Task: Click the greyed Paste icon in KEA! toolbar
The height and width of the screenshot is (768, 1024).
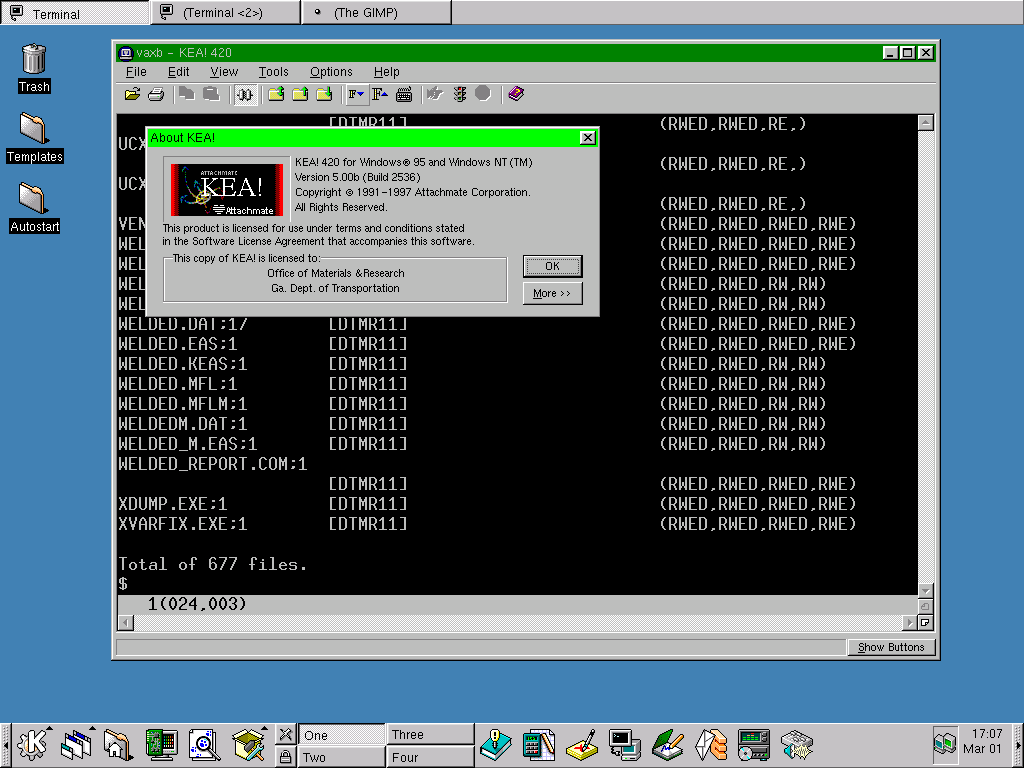Action: click(211, 95)
